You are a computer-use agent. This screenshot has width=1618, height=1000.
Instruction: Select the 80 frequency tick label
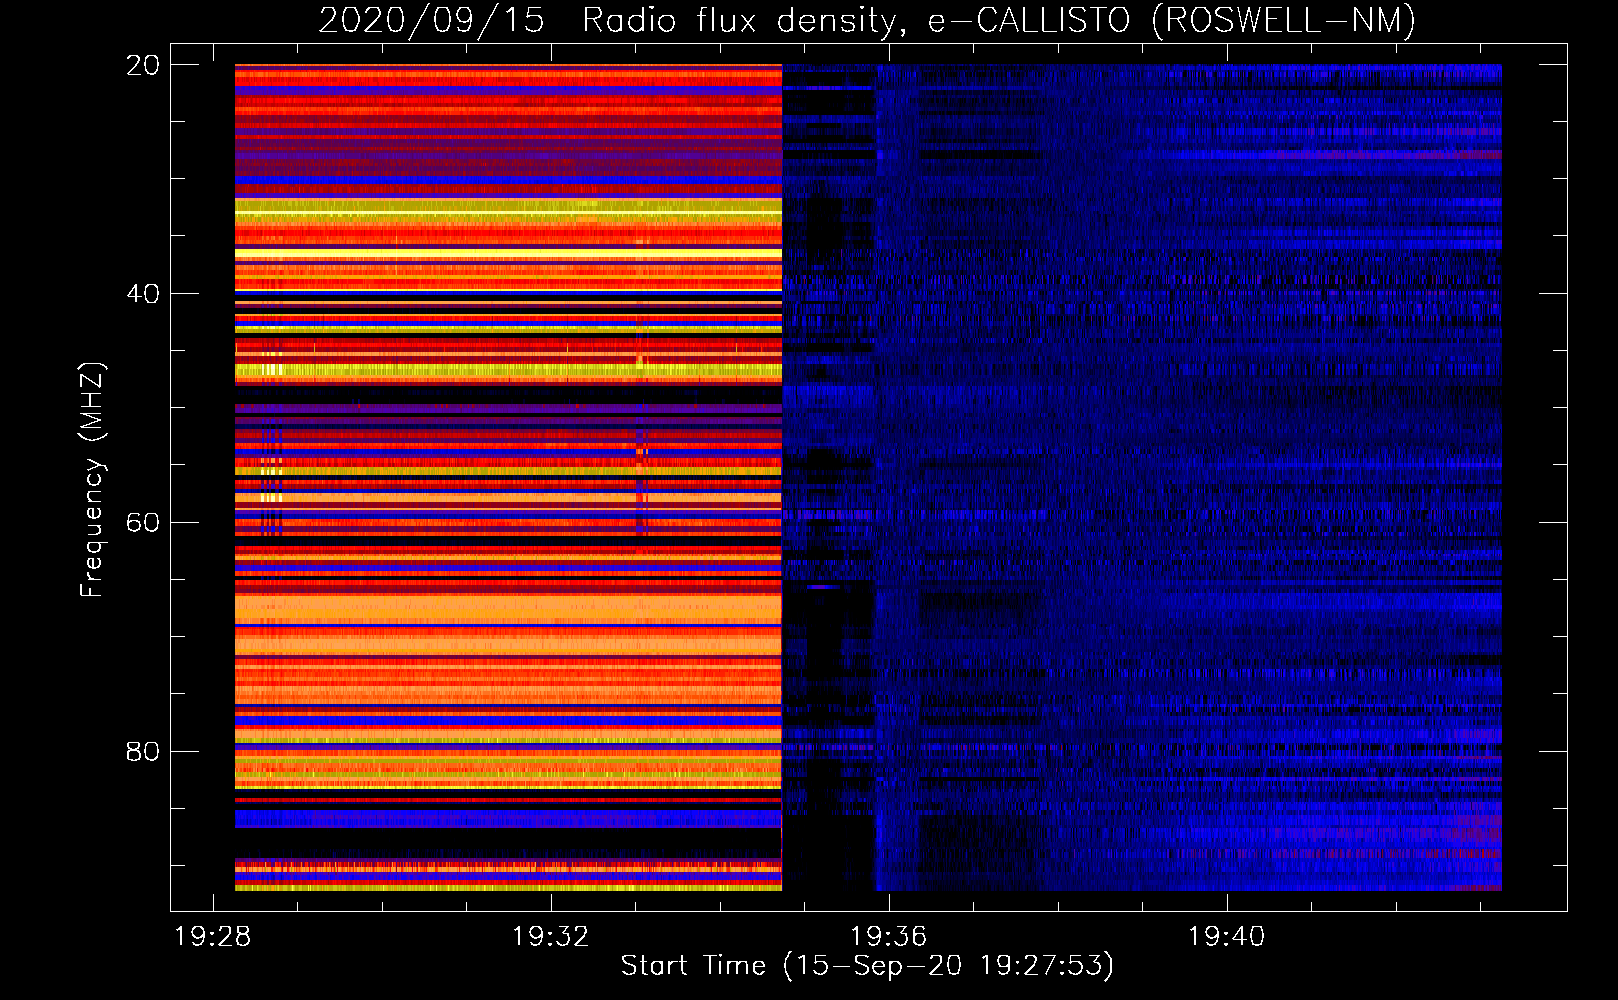[143, 752]
